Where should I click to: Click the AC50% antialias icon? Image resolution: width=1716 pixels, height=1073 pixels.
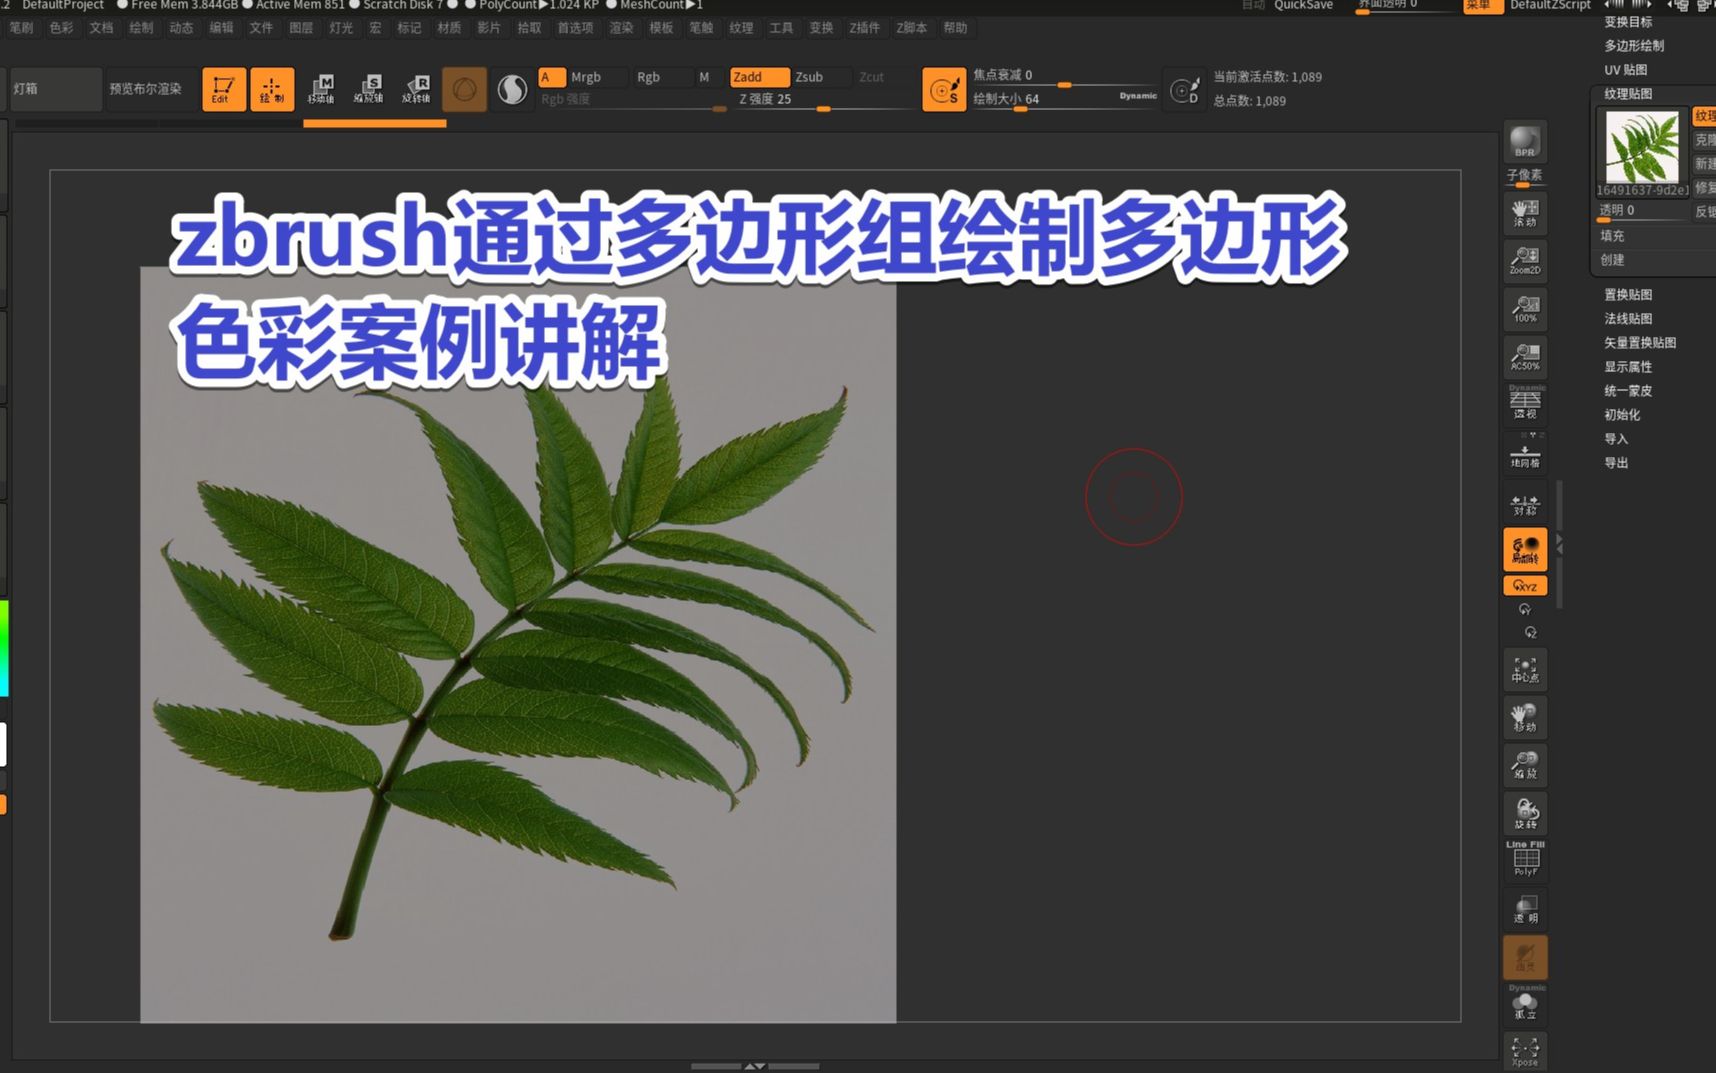click(x=1524, y=356)
